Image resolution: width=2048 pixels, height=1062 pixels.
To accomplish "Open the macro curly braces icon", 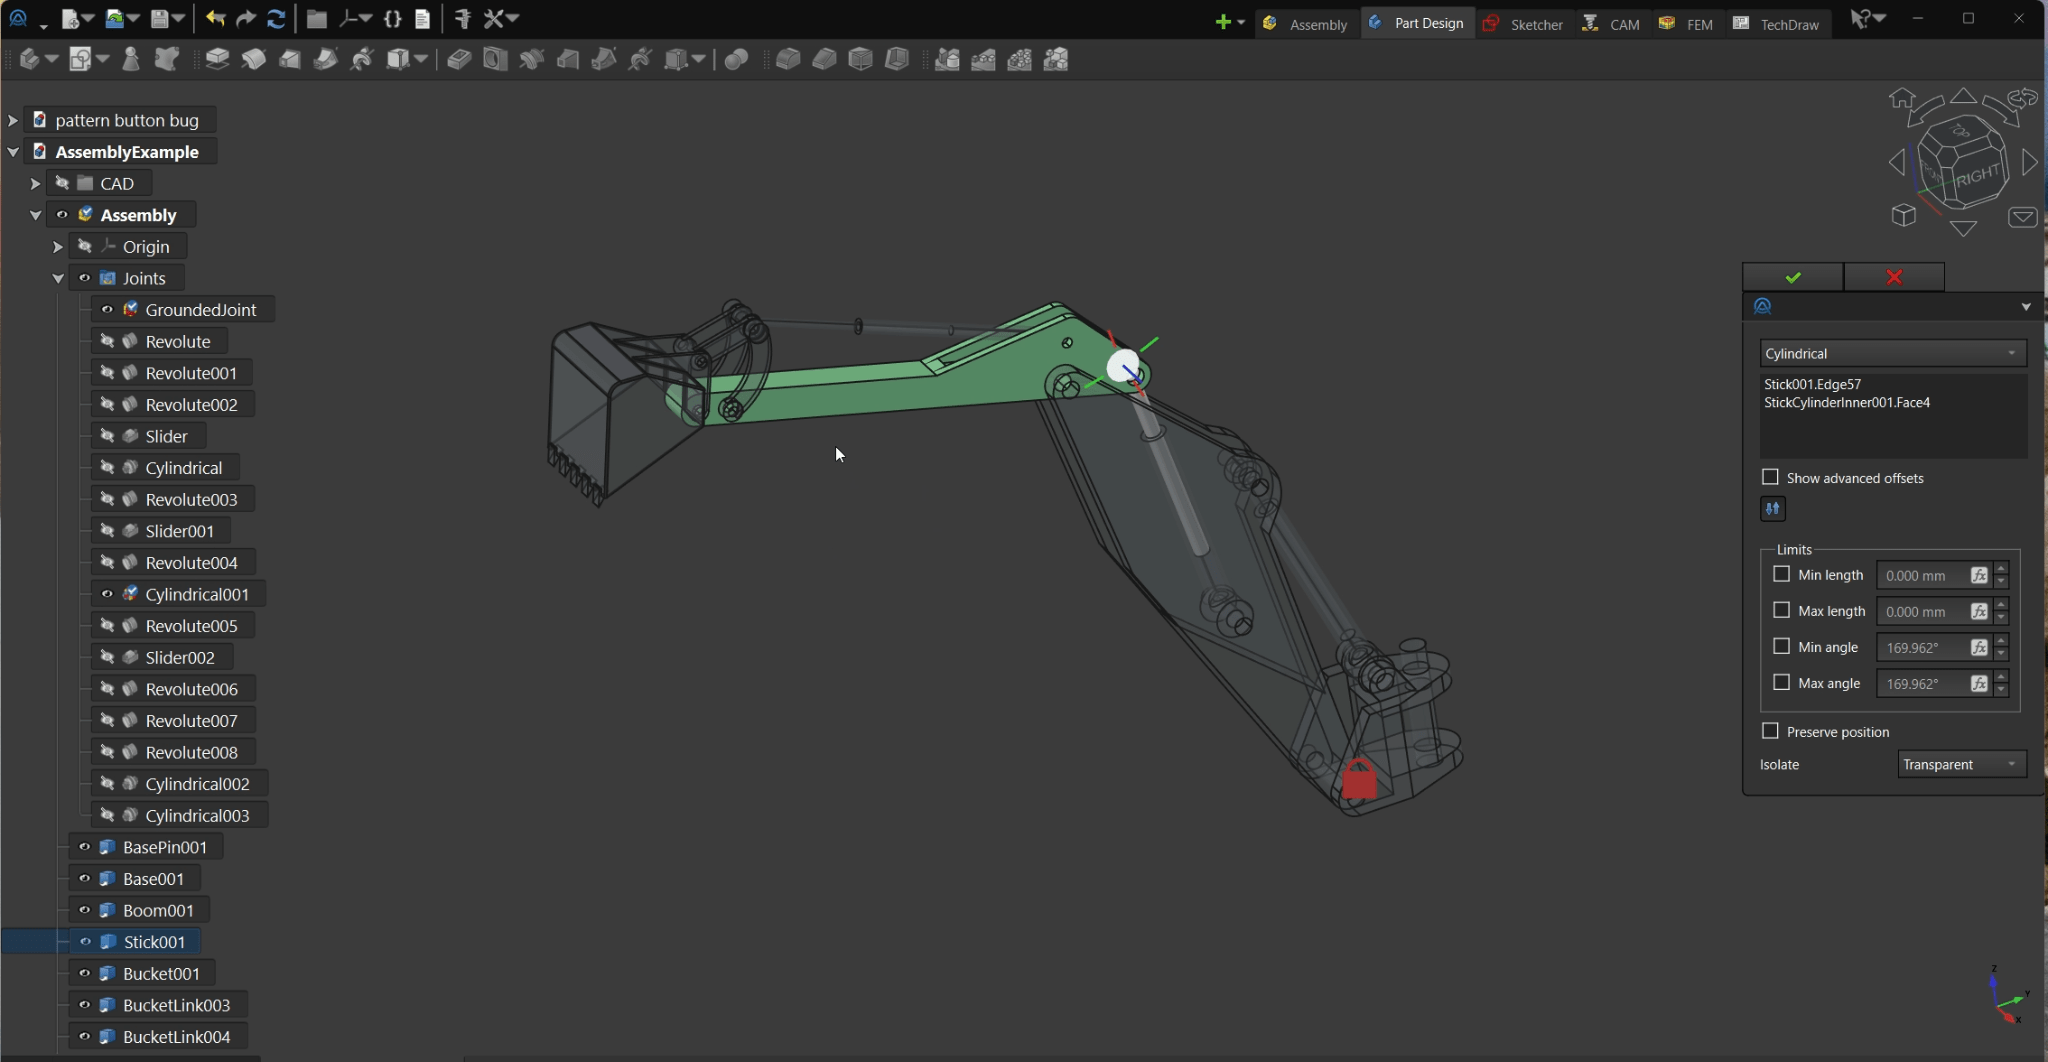I will pos(393,18).
